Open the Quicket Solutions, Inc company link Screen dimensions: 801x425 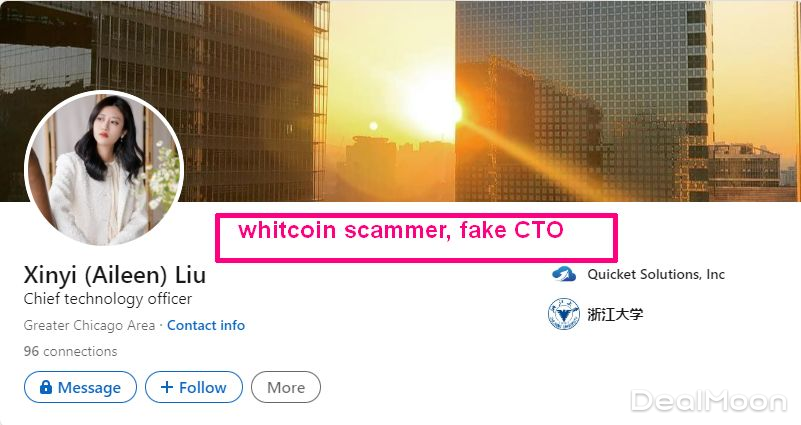[656, 274]
